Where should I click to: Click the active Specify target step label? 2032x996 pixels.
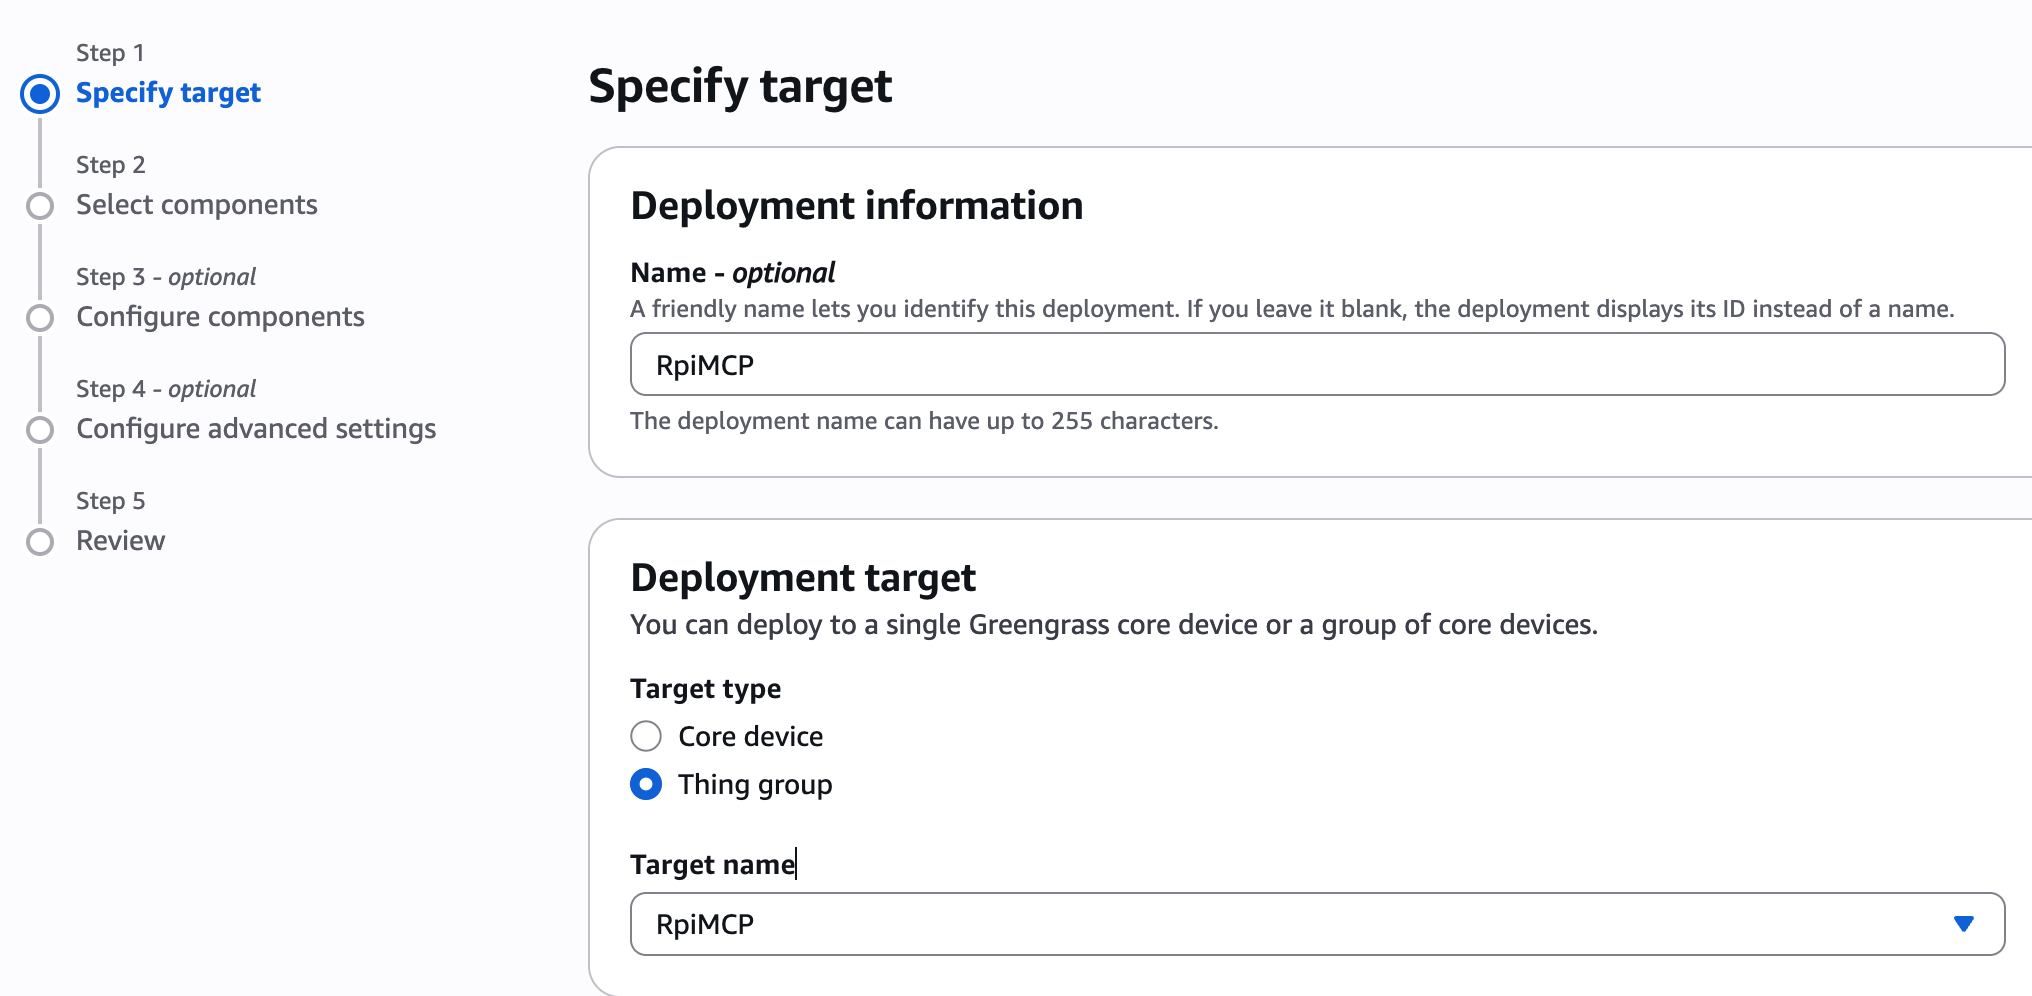168,93
